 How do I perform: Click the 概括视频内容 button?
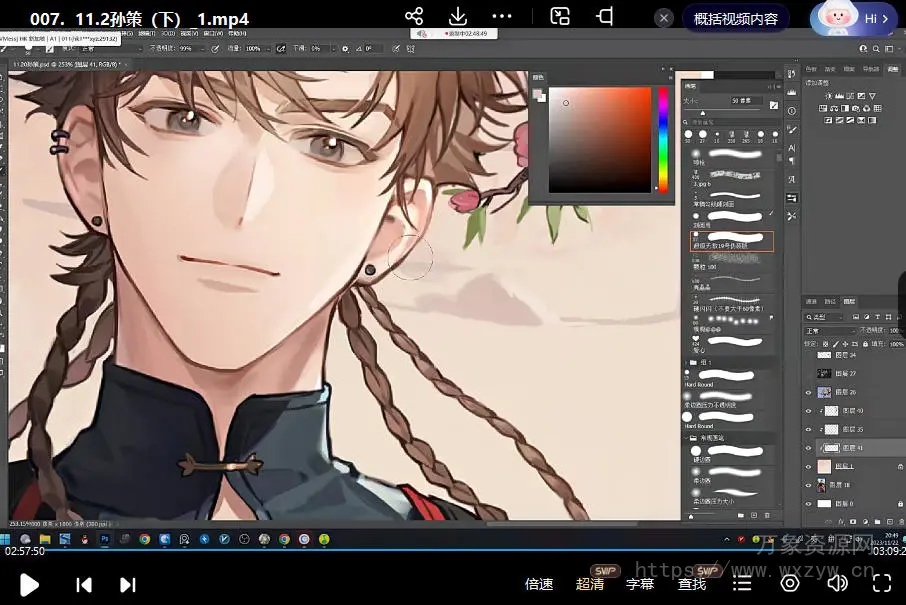(x=735, y=19)
